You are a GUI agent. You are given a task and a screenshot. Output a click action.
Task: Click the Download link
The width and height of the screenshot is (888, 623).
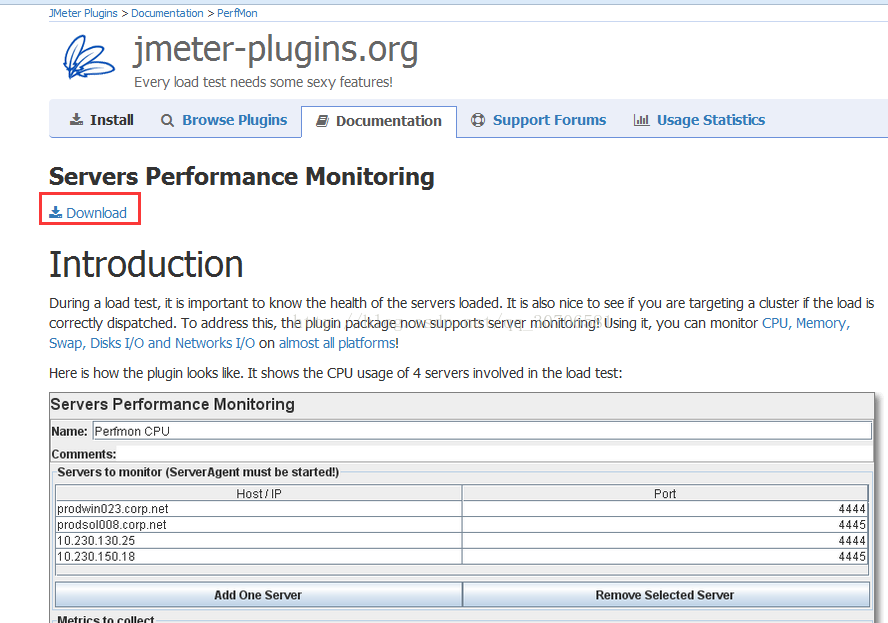tap(96, 213)
